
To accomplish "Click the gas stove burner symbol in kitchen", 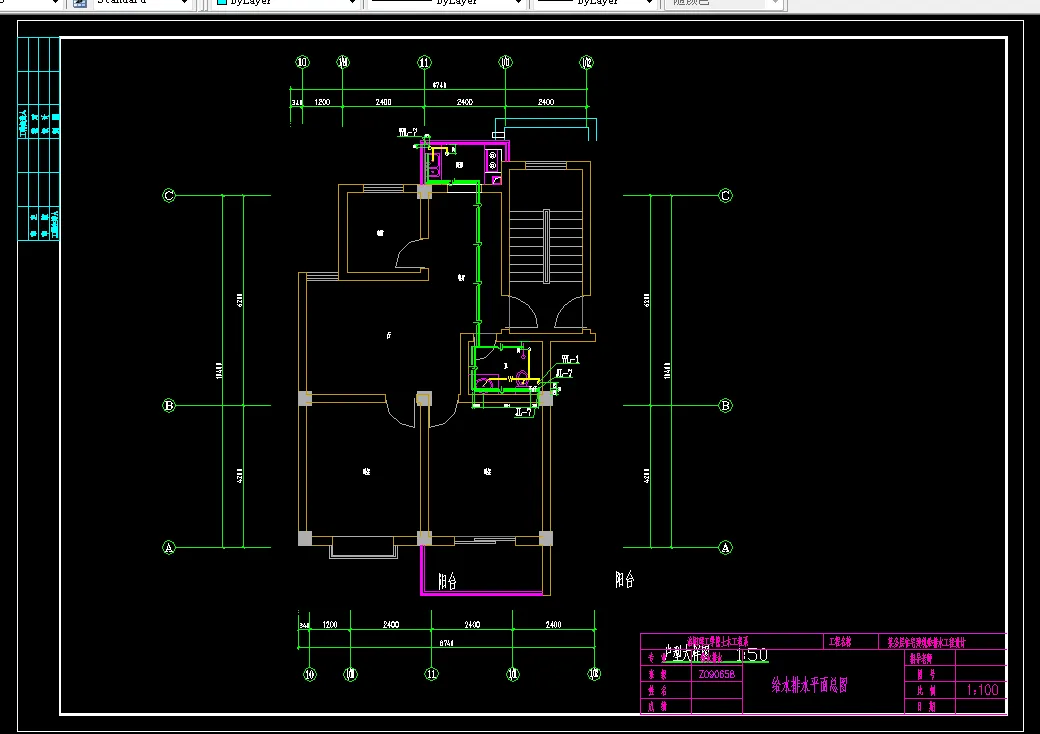I will coord(493,160).
